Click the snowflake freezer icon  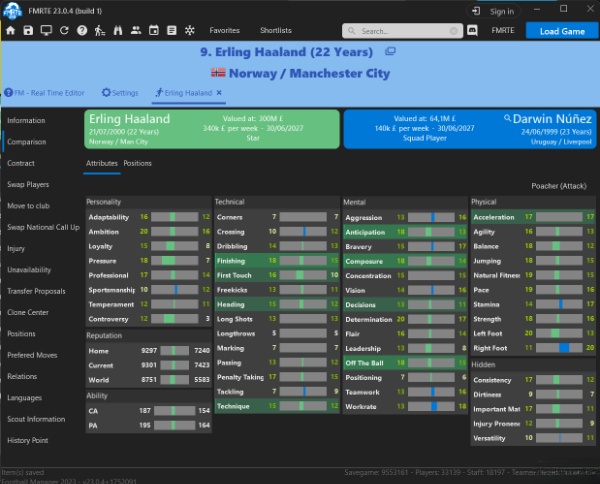tap(190, 30)
